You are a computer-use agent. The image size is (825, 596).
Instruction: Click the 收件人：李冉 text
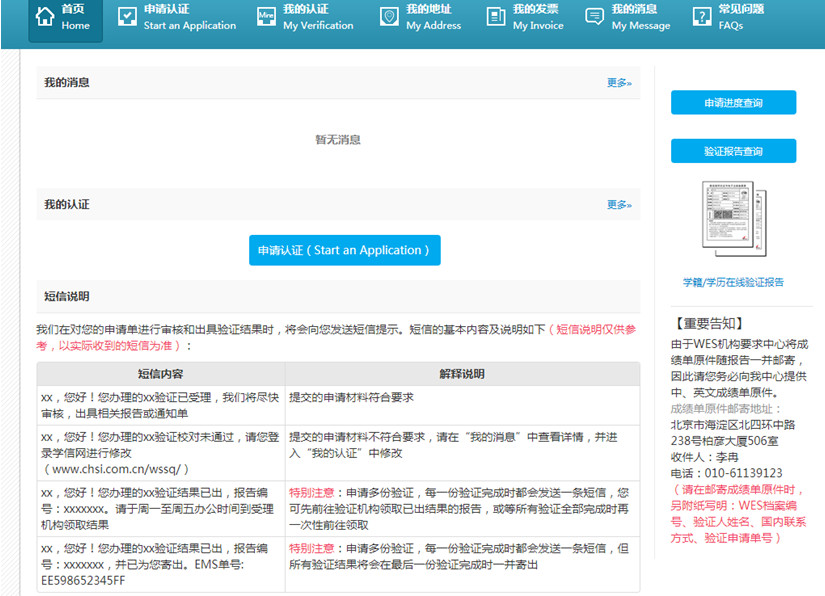(705, 457)
